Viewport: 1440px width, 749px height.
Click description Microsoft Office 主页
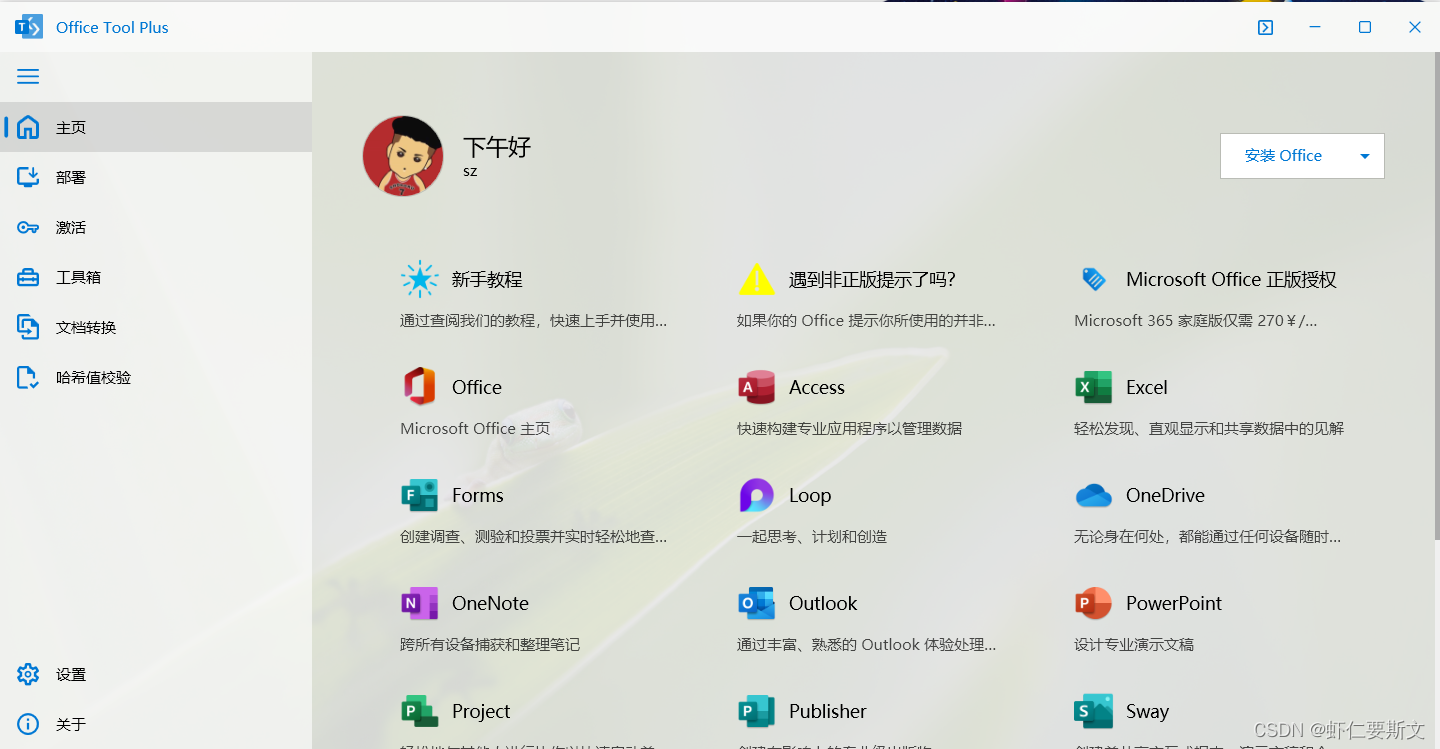(x=475, y=428)
